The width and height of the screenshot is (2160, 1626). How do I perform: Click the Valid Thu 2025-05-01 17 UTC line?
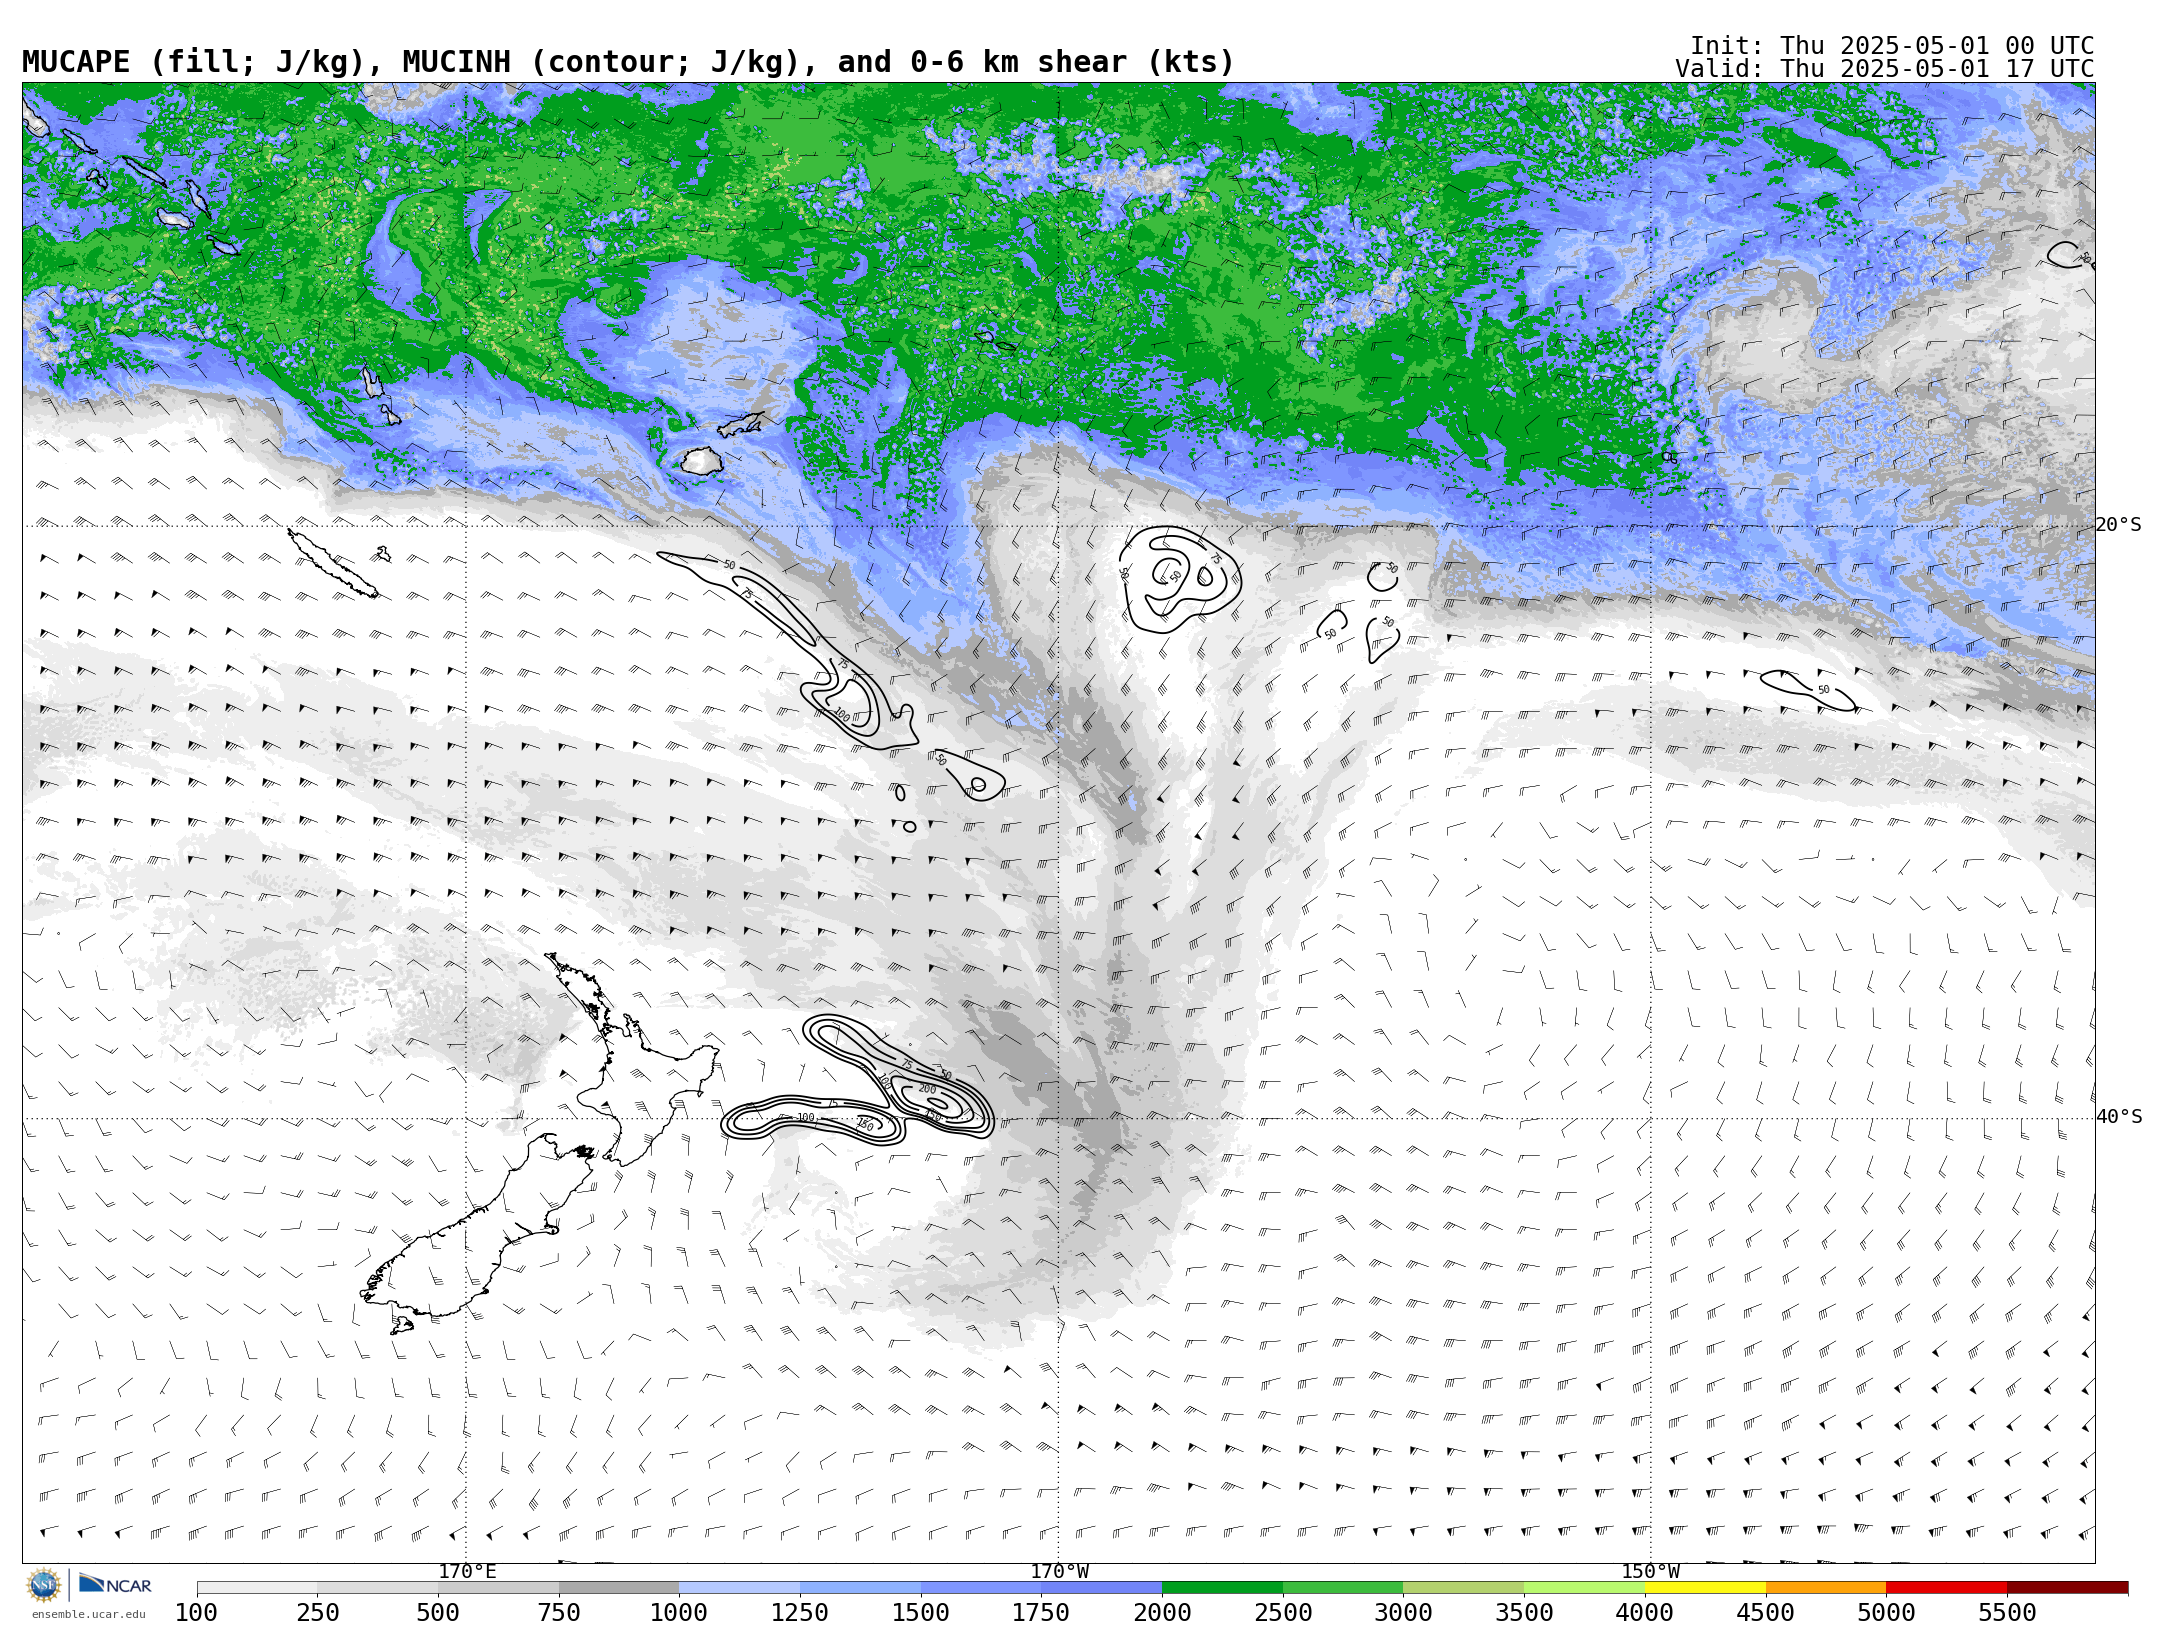1884,69
